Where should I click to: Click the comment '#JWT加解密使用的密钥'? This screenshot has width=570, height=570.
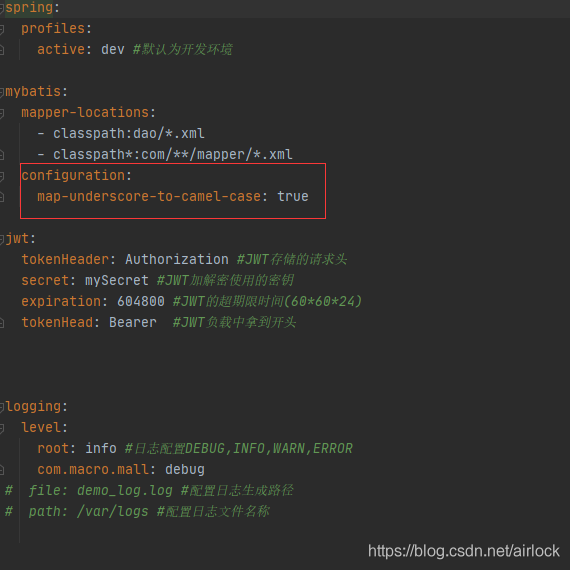point(225,280)
